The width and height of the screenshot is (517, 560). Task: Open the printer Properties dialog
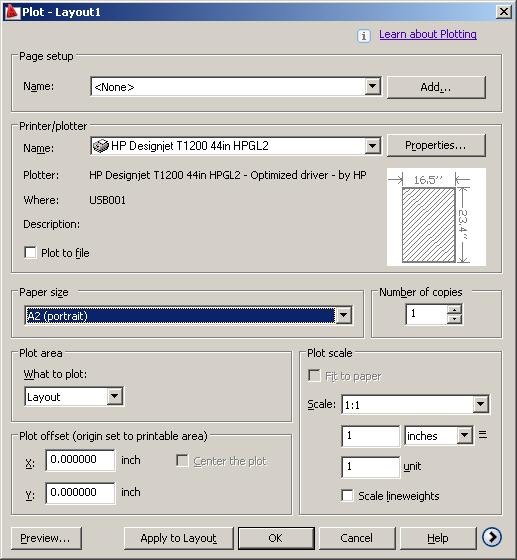tap(436, 145)
